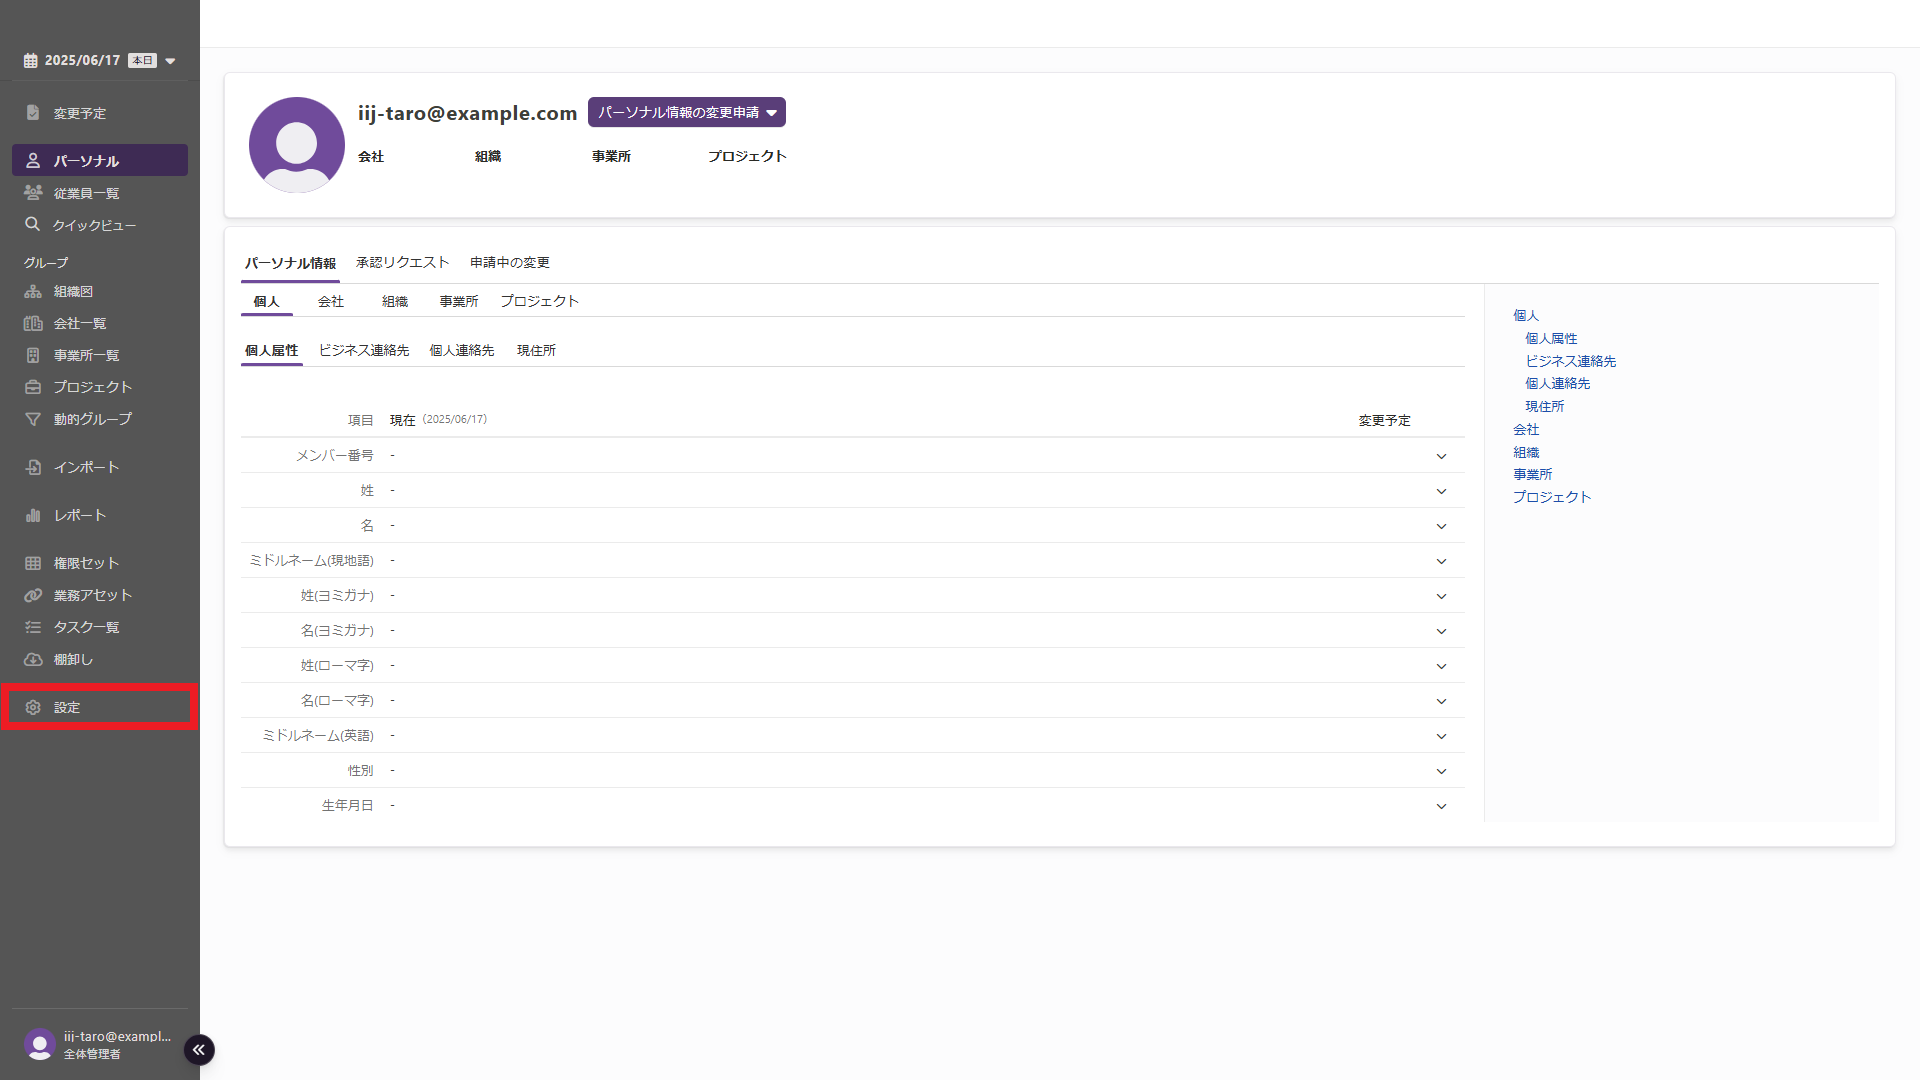Open 従業員一覧 via its people icon
1920x1080 pixels.
pyautogui.click(x=33, y=193)
